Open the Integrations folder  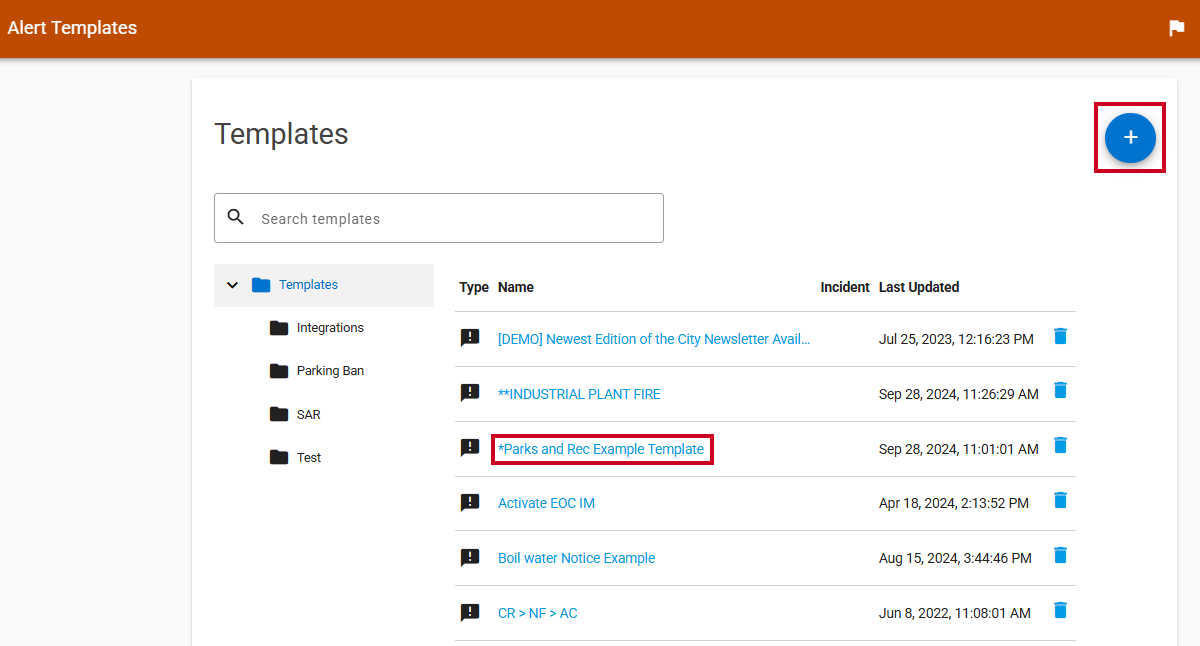point(330,328)
